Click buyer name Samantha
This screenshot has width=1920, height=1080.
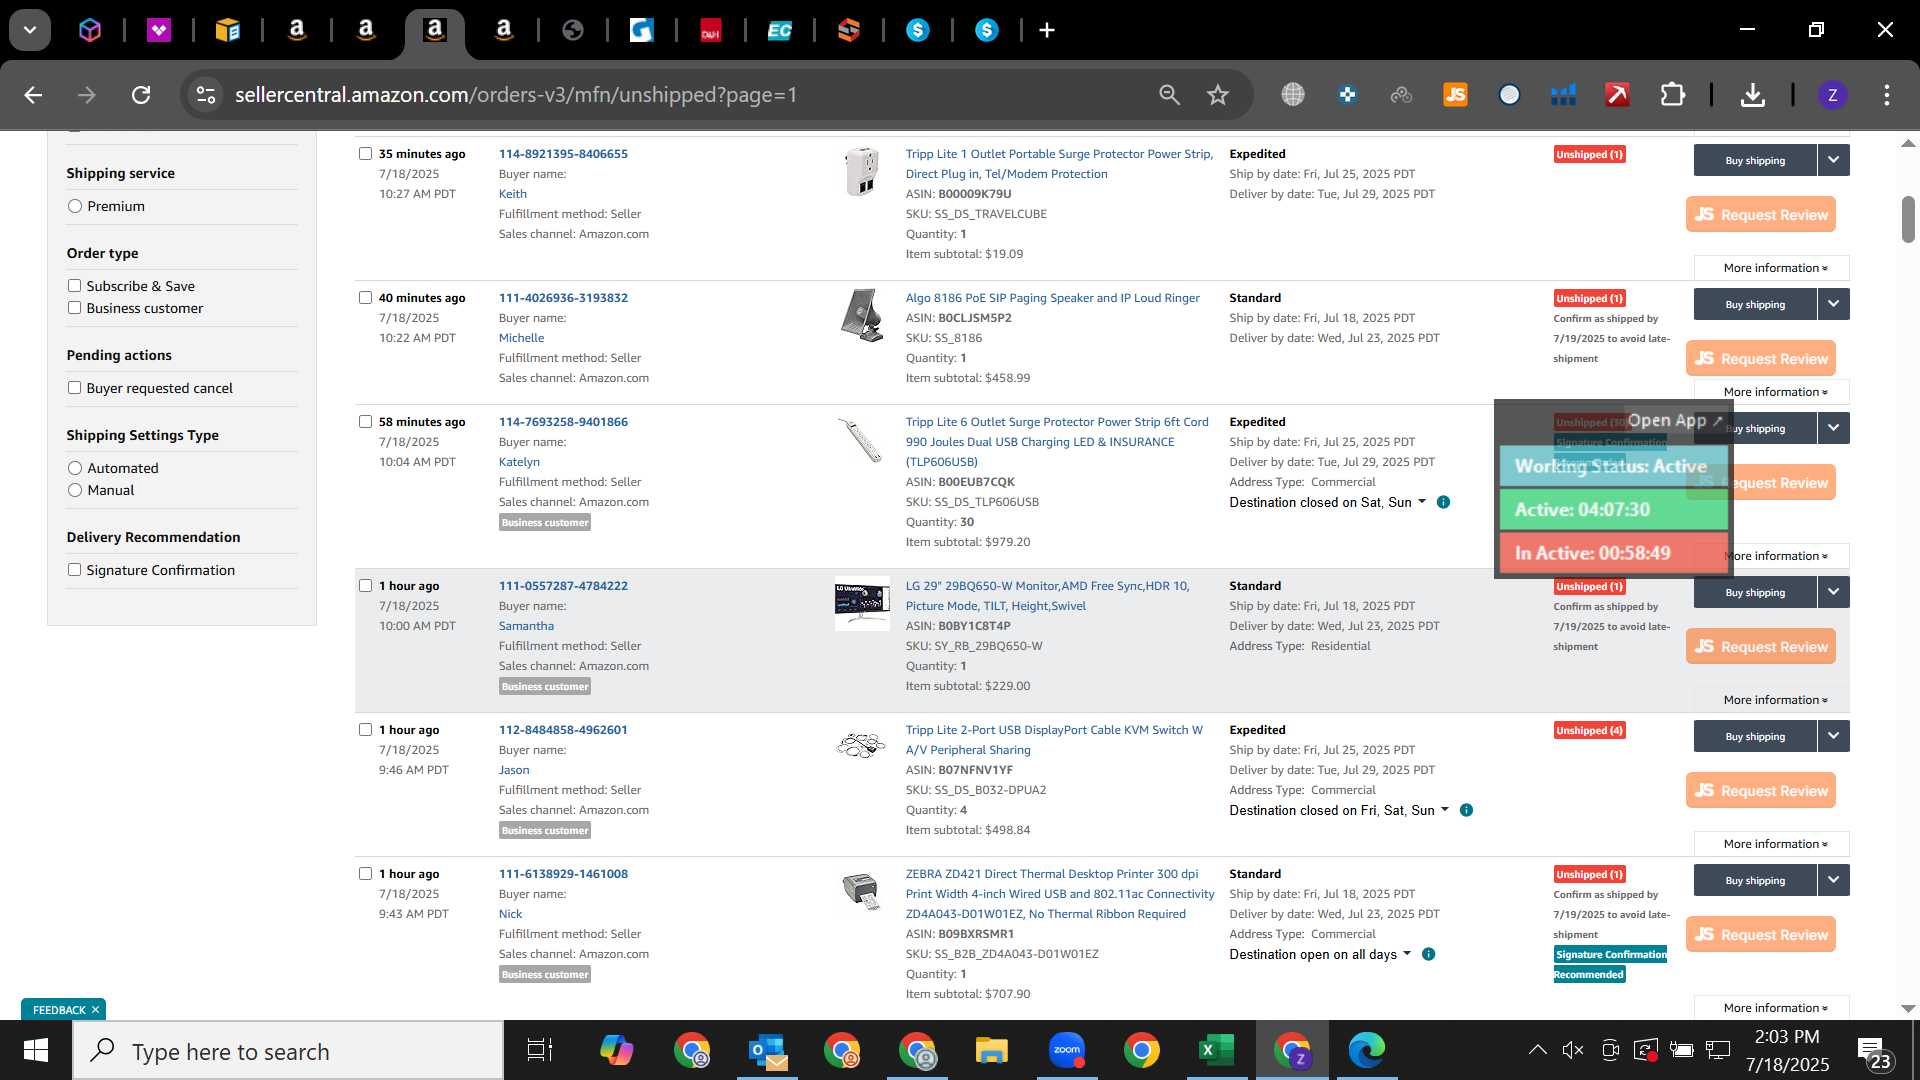[x=526, y=626]
